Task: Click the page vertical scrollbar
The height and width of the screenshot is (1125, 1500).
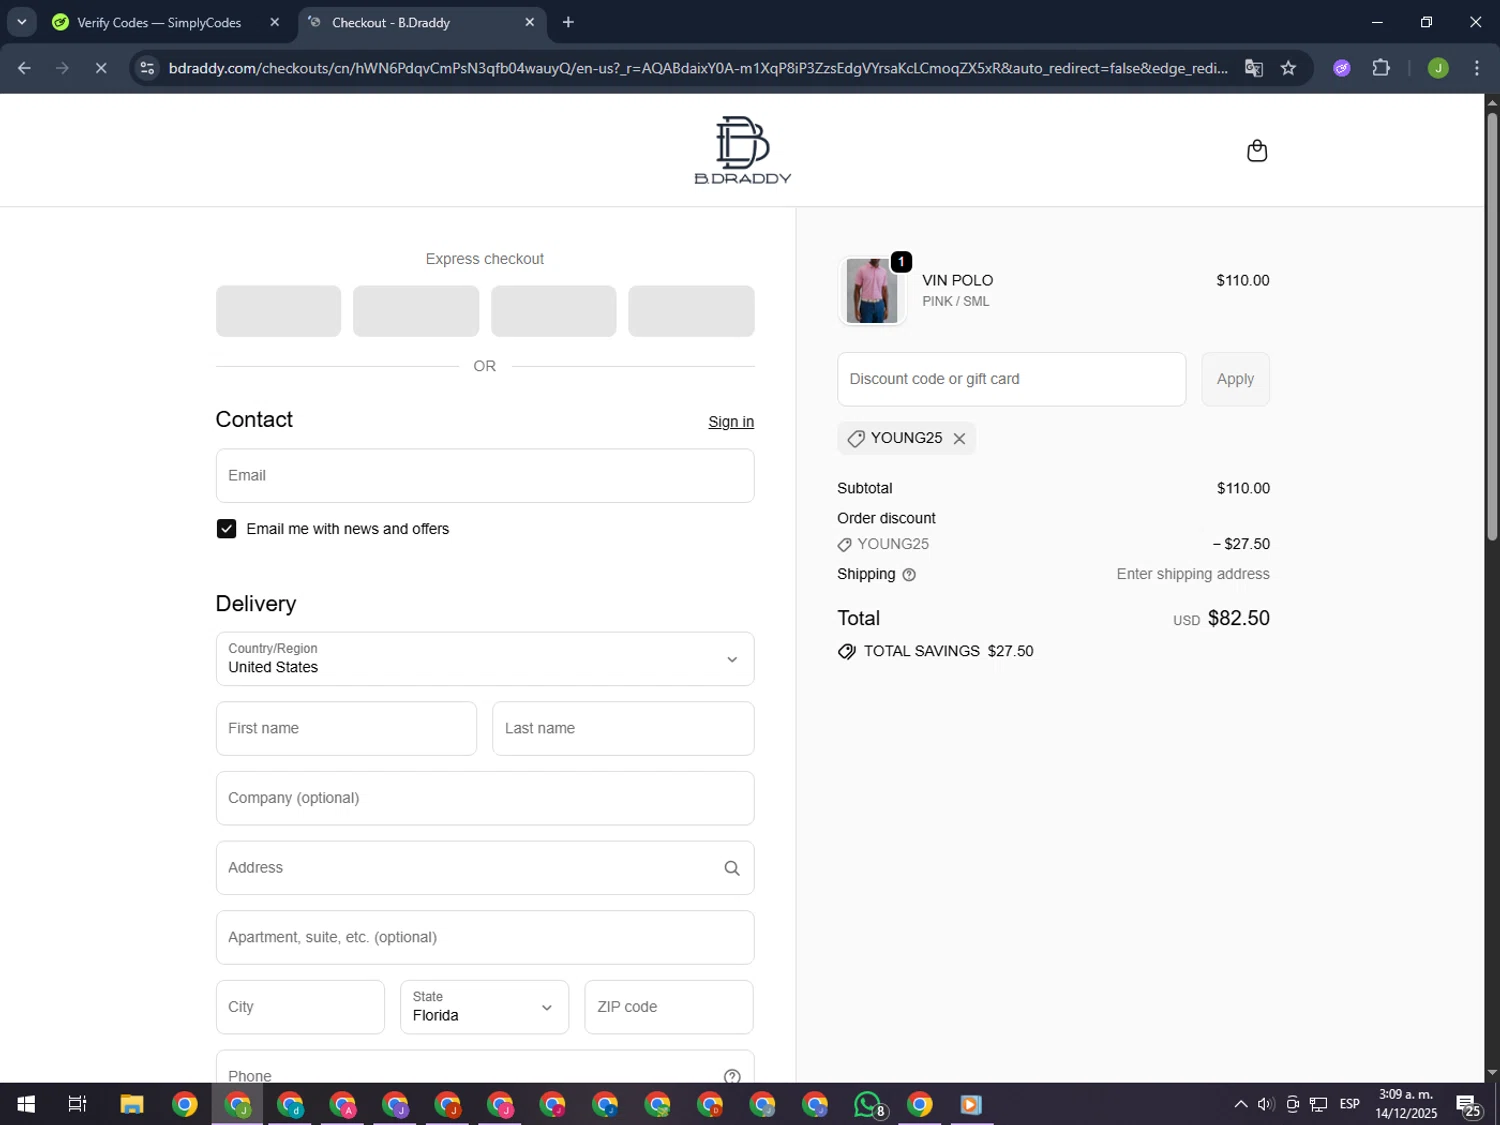Action: coord(1492,326)
